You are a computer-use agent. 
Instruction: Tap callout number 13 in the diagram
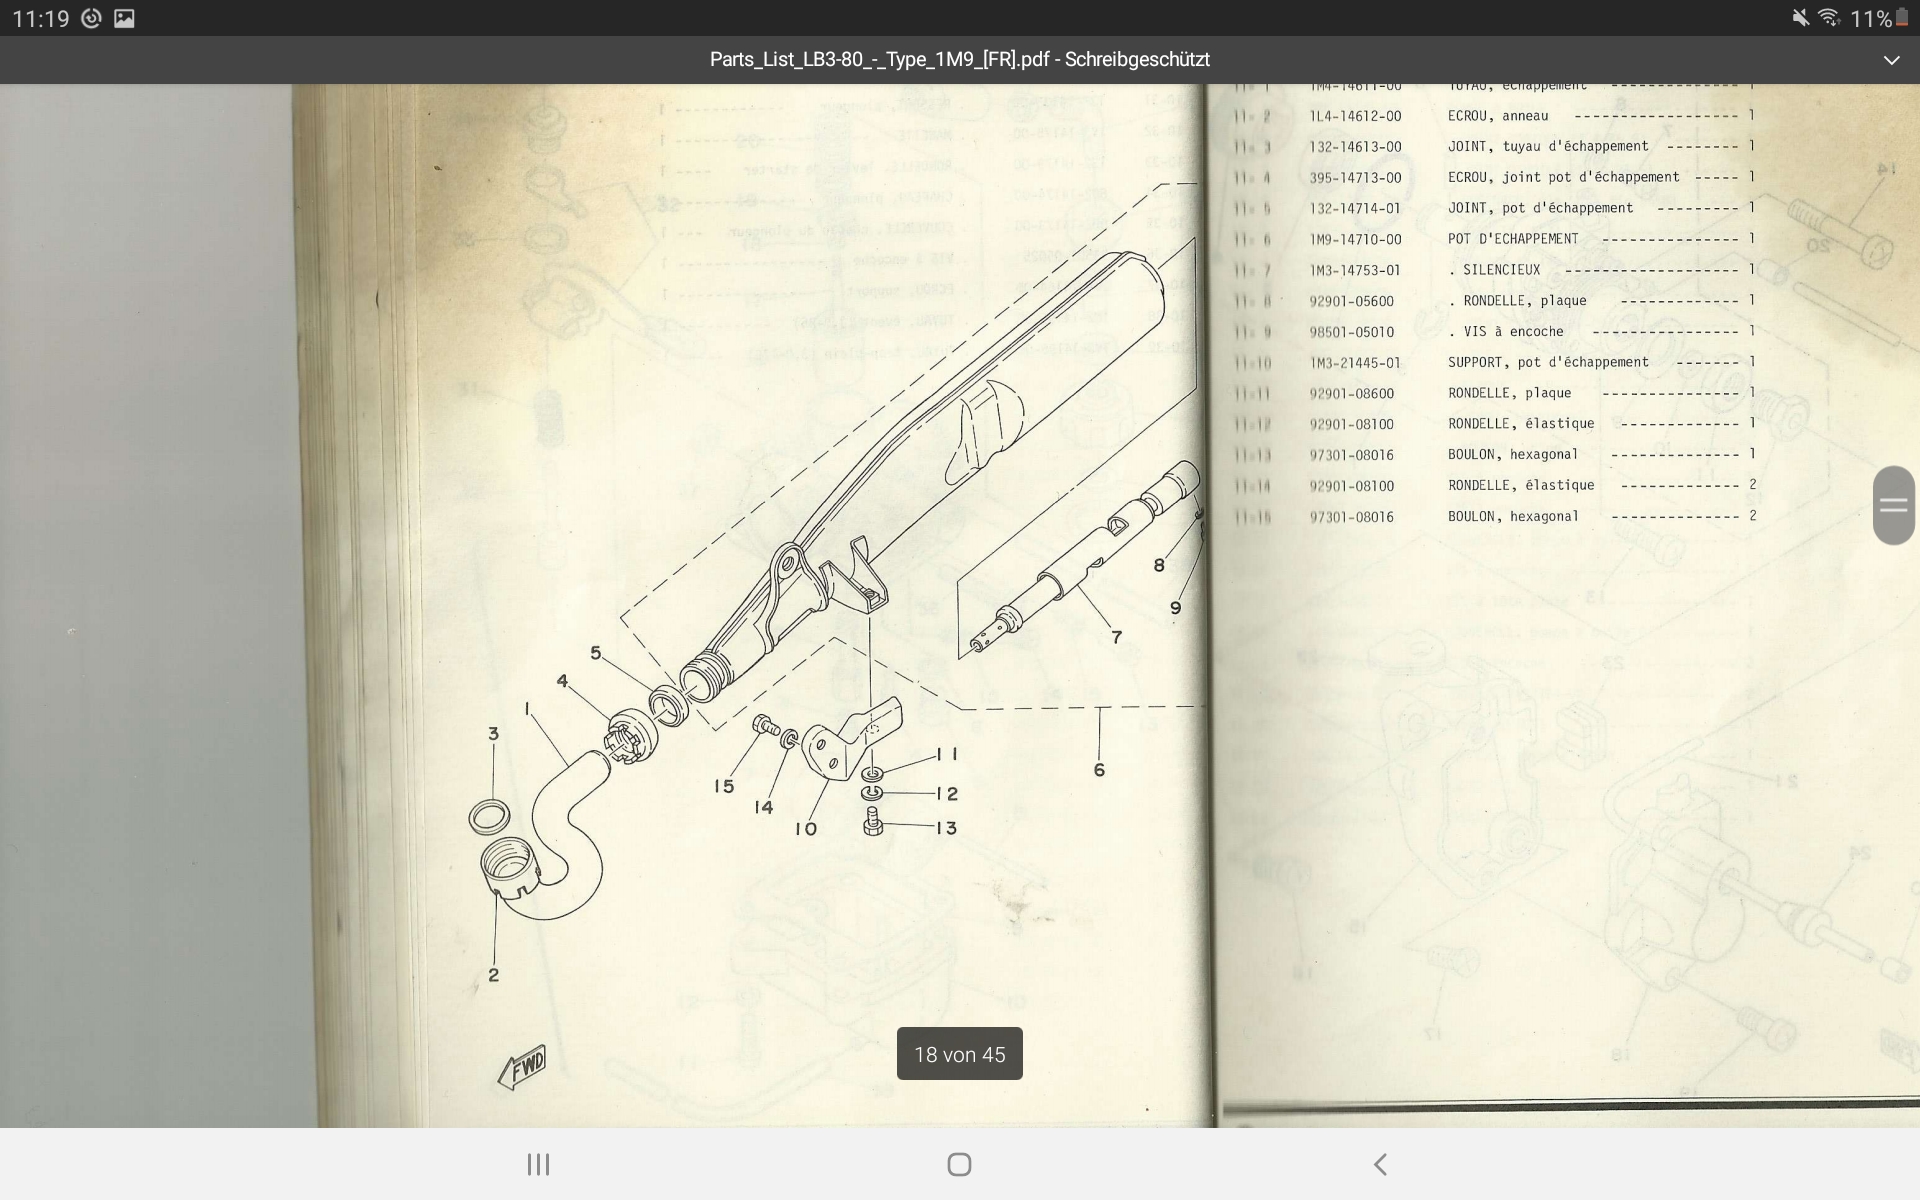946,828
